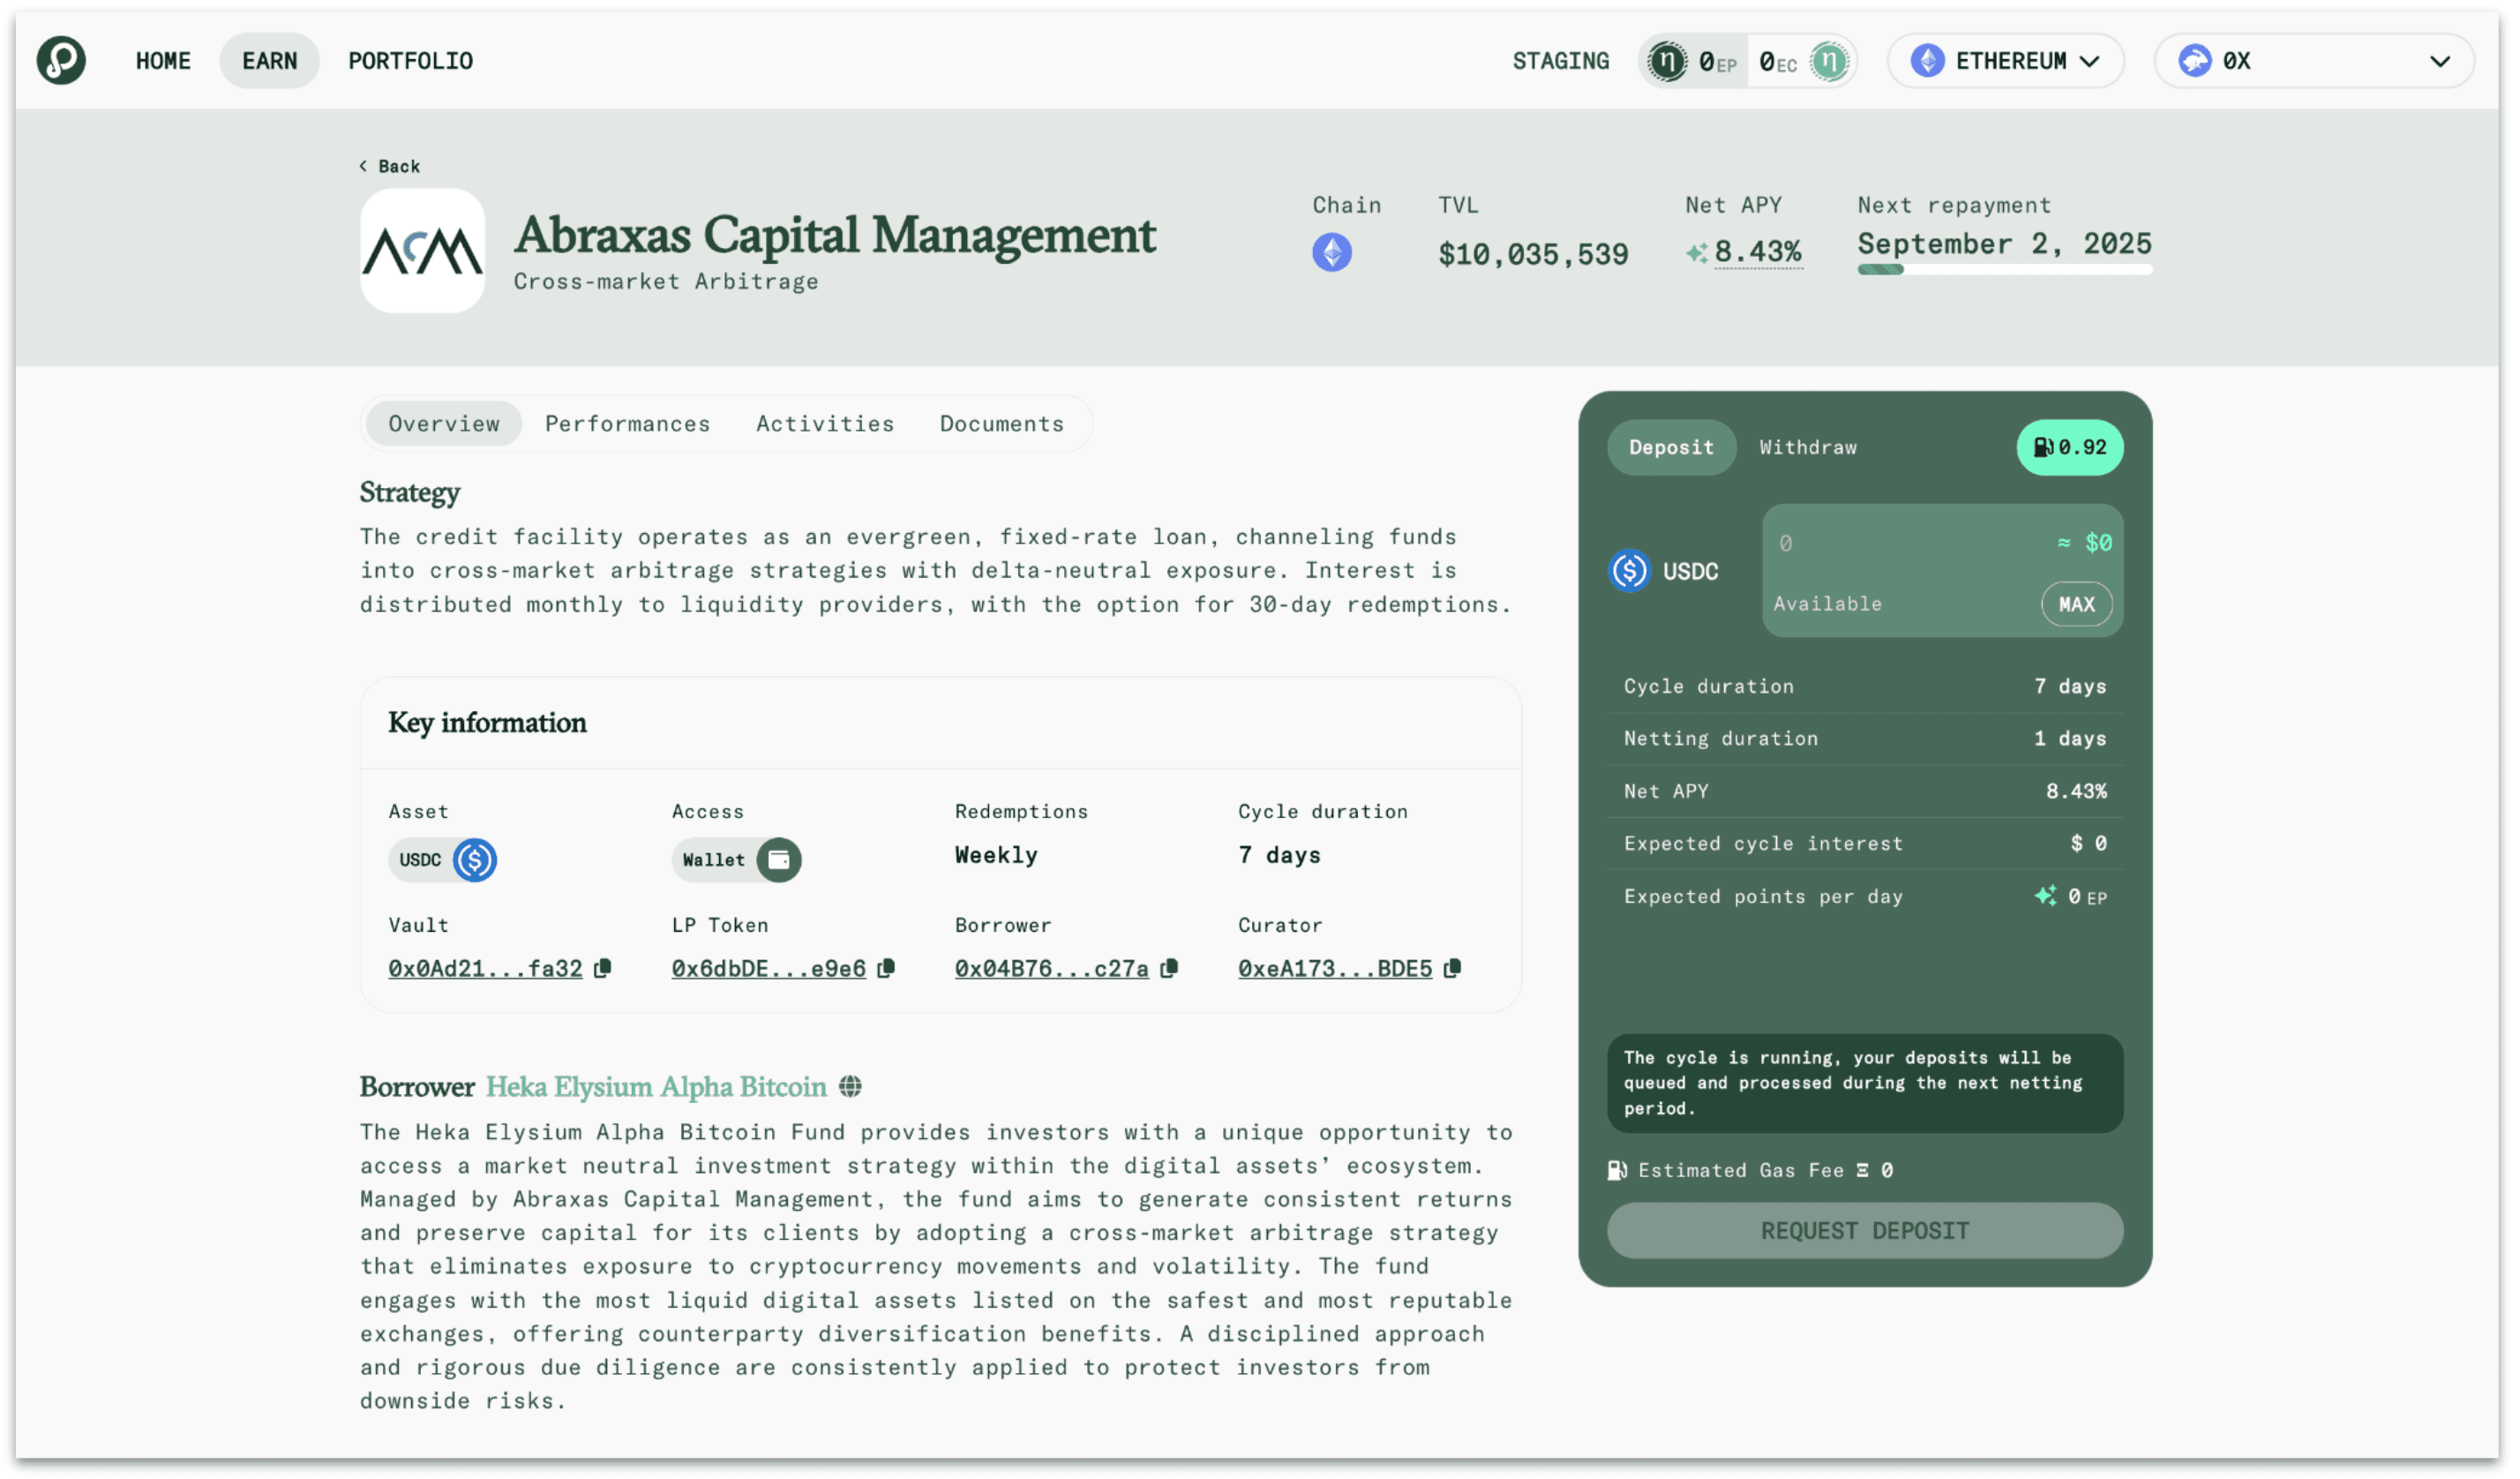Click the EP points badge icon
The height and width of the screenshot is (1479, 2520).
[x=1666, y=61]
